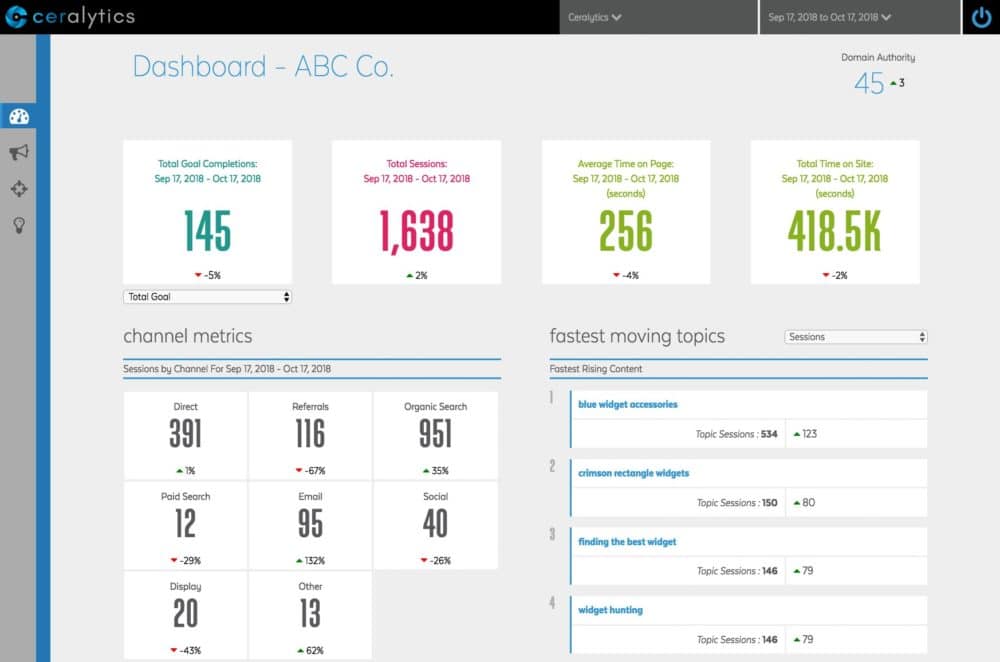The height and width of the screenshot is (662, 1000).
Task: Click the Total Sessions metric card
Action: (x=416, y=212)
